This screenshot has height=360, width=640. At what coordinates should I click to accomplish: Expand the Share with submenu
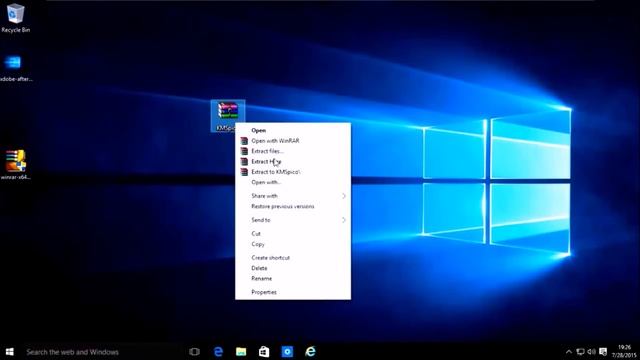(293, 196)
